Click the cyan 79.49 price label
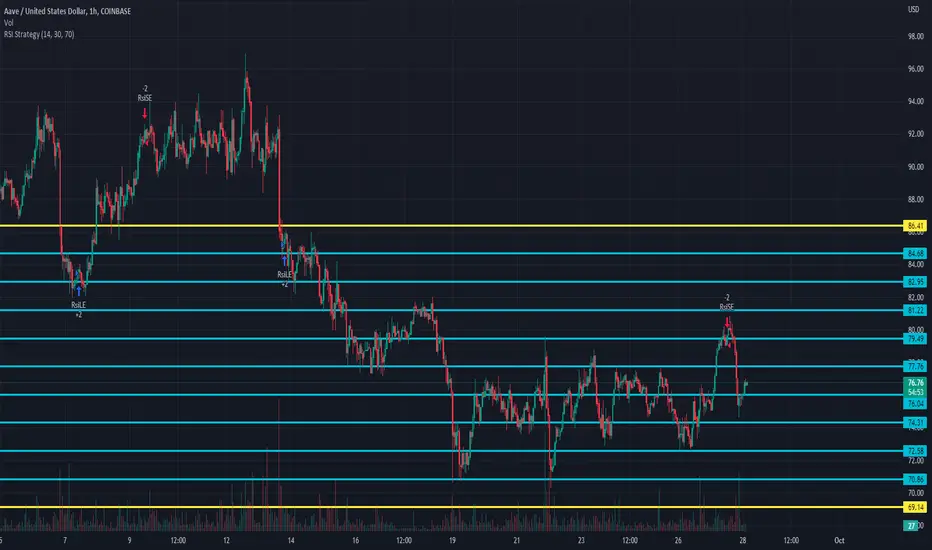Screen dimensions: 932x550 [x=915, y=338]
